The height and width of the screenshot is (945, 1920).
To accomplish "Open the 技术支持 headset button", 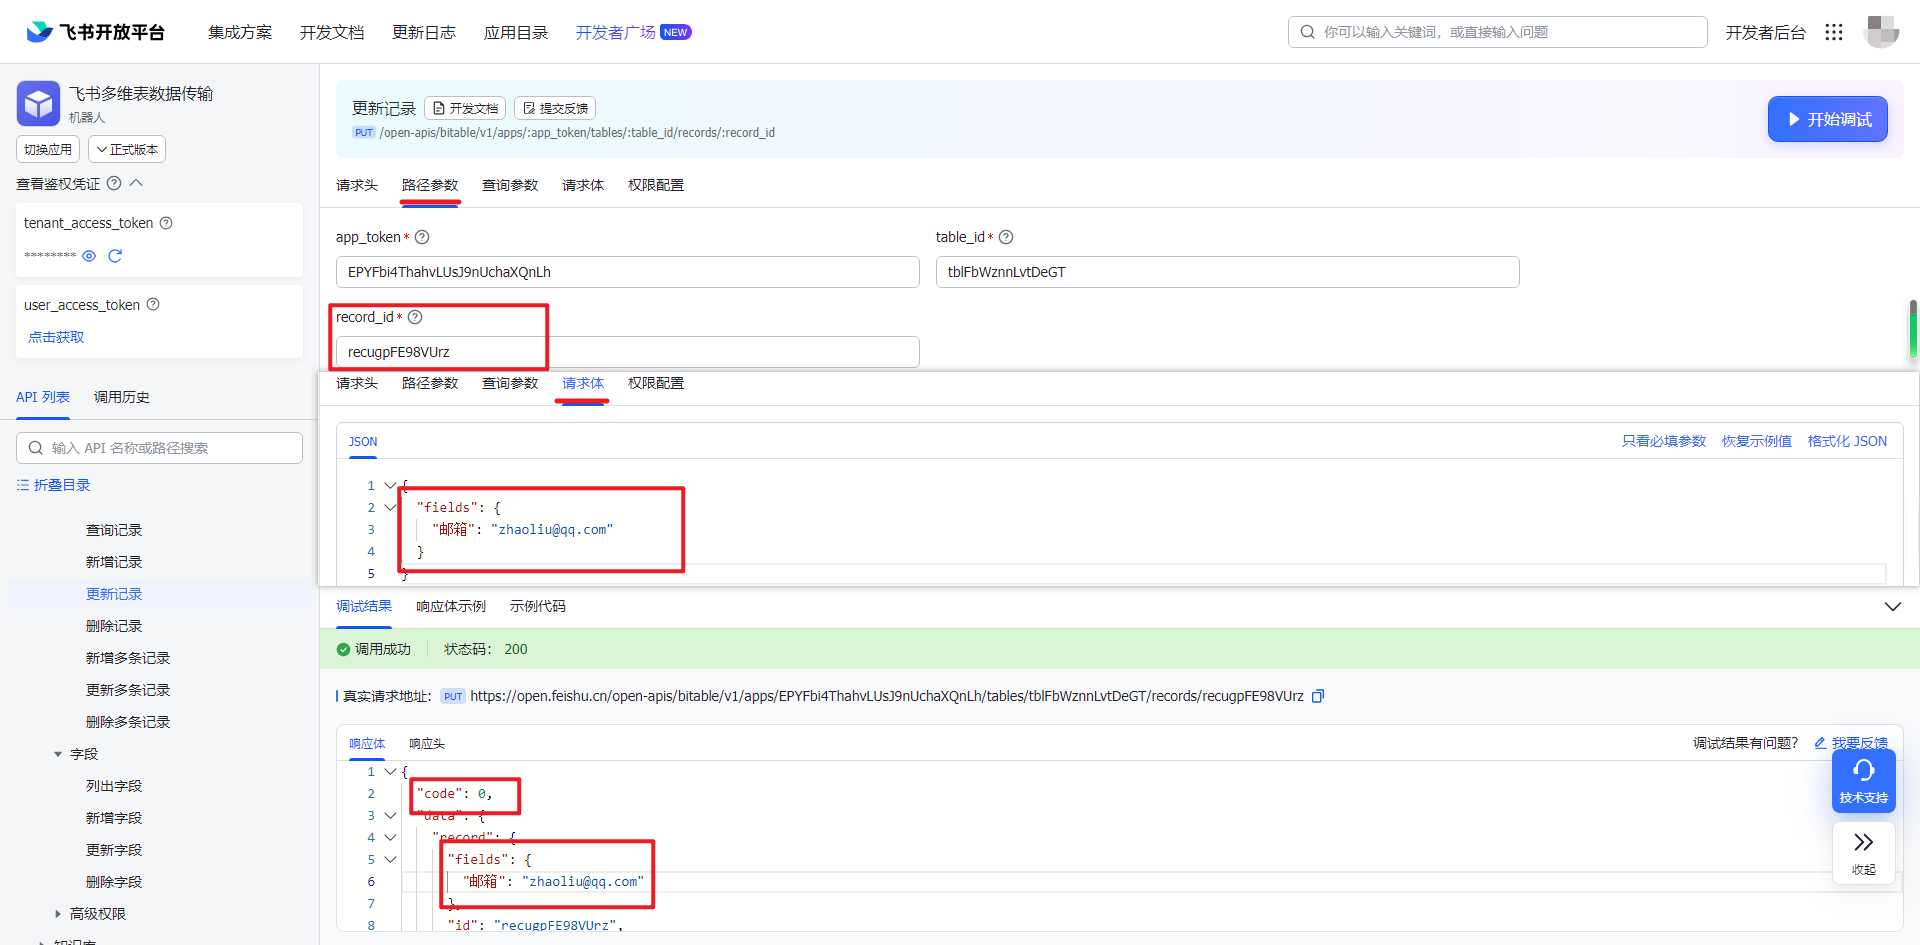I will (1863, 781).
